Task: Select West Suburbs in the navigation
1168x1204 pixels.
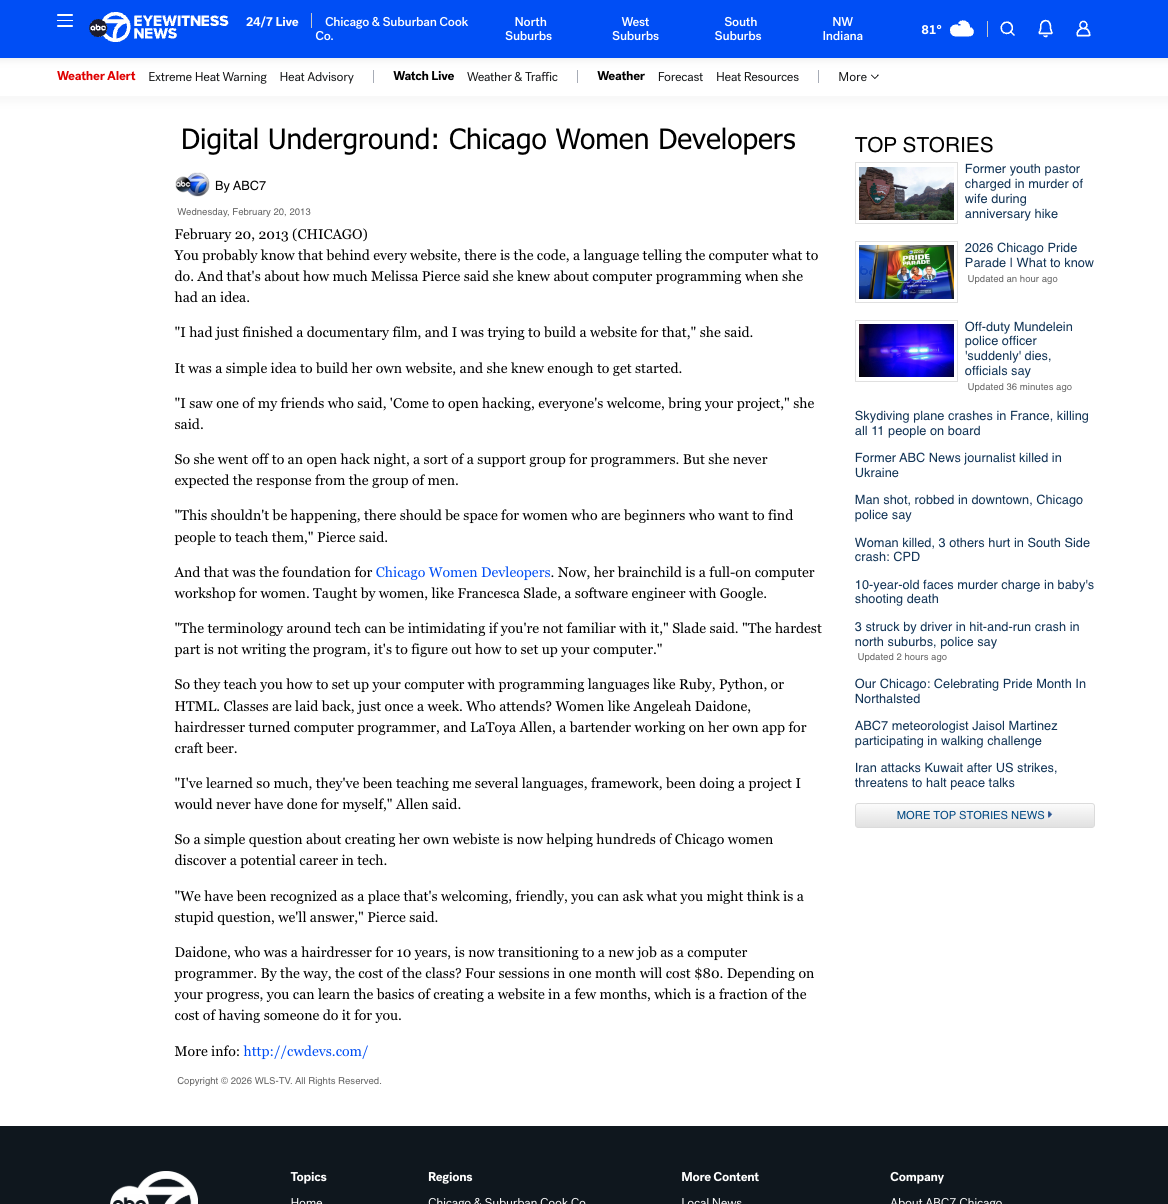Action: tap(636, 29)
